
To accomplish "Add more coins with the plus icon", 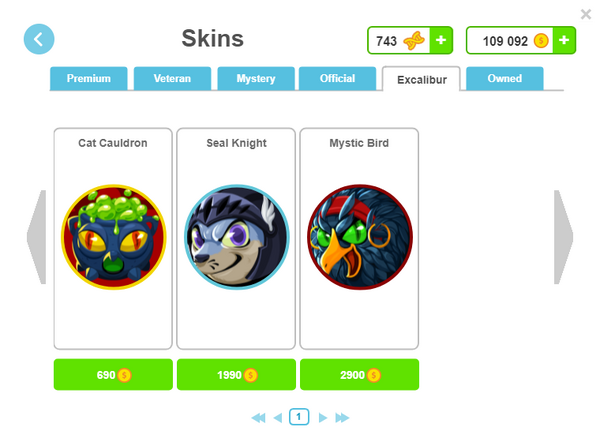I will 564,40.
